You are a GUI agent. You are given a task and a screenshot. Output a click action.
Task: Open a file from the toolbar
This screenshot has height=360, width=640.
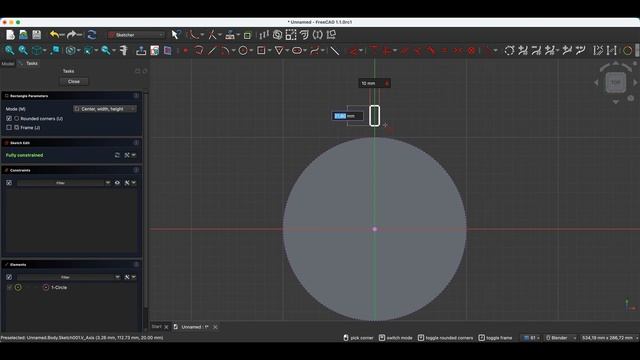point(23,35)
